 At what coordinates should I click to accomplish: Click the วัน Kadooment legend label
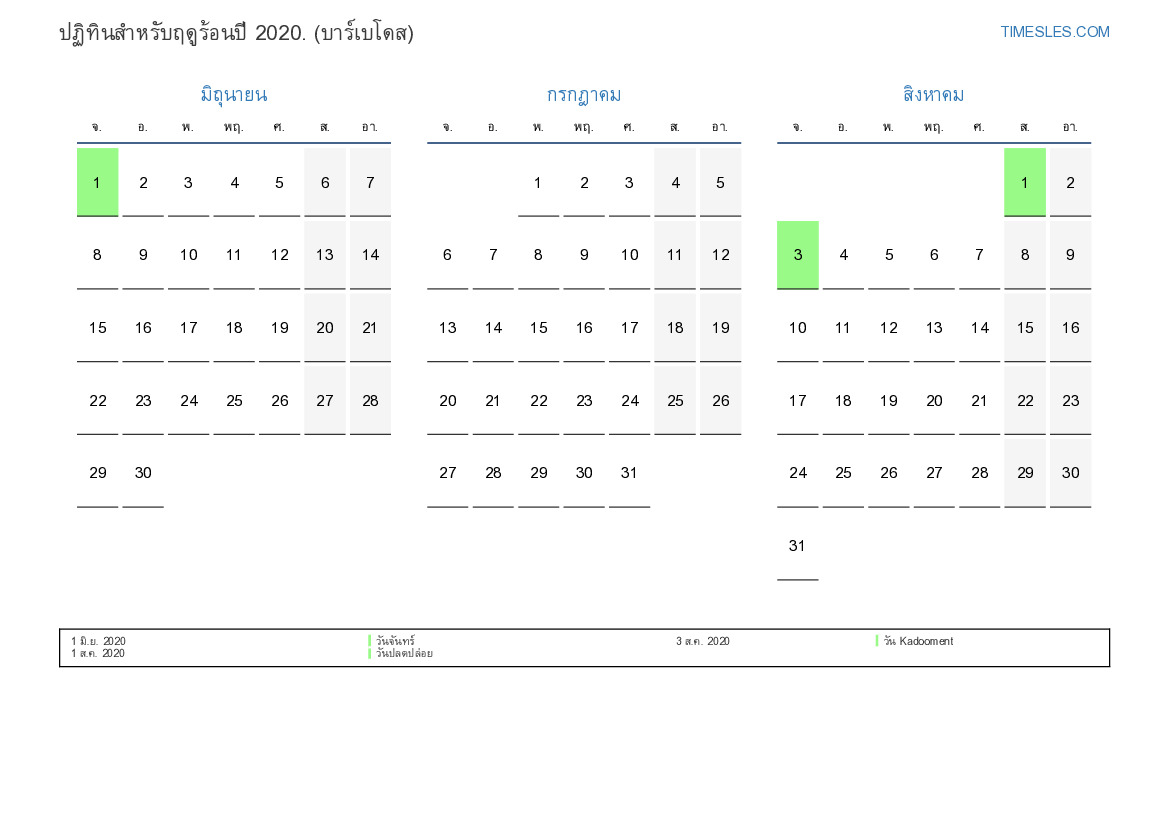(x=919, y=641)
